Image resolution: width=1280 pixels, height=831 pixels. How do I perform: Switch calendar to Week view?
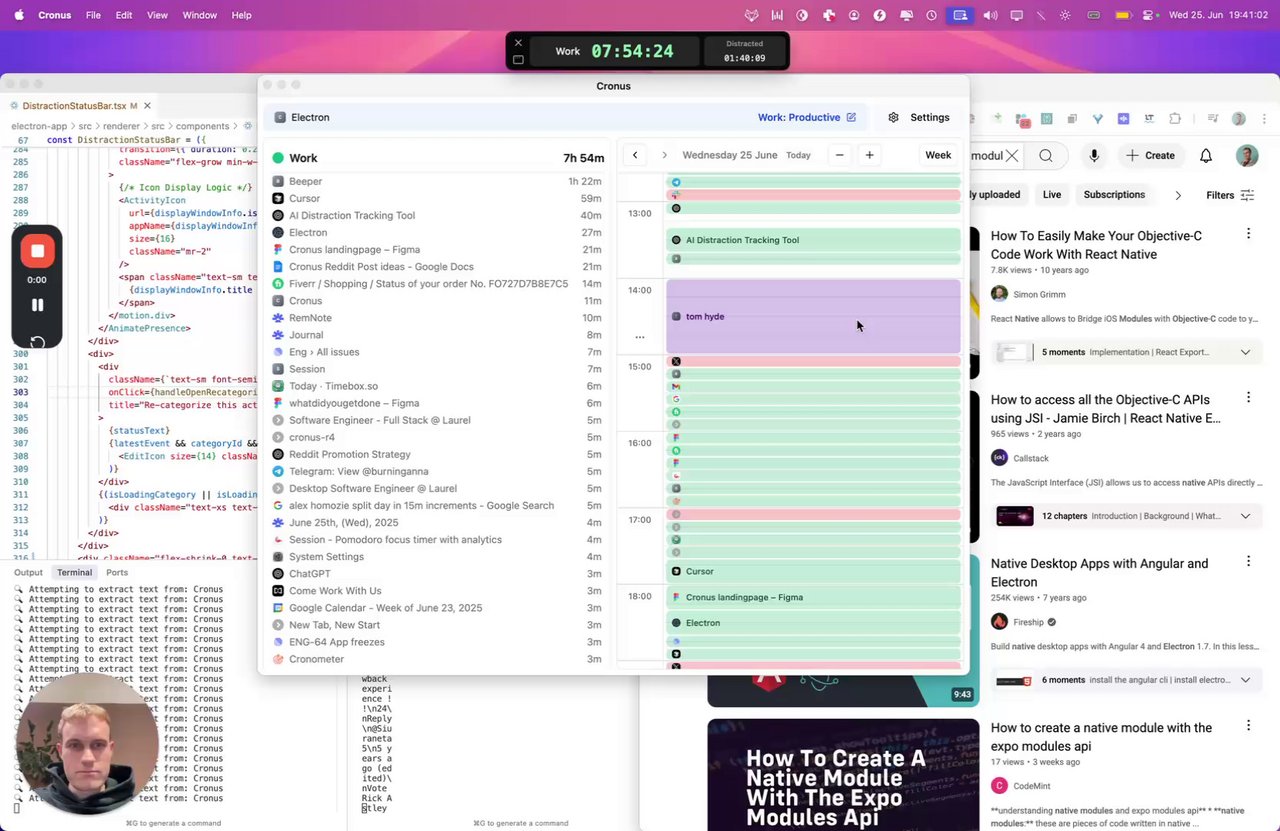pos(938,155)
